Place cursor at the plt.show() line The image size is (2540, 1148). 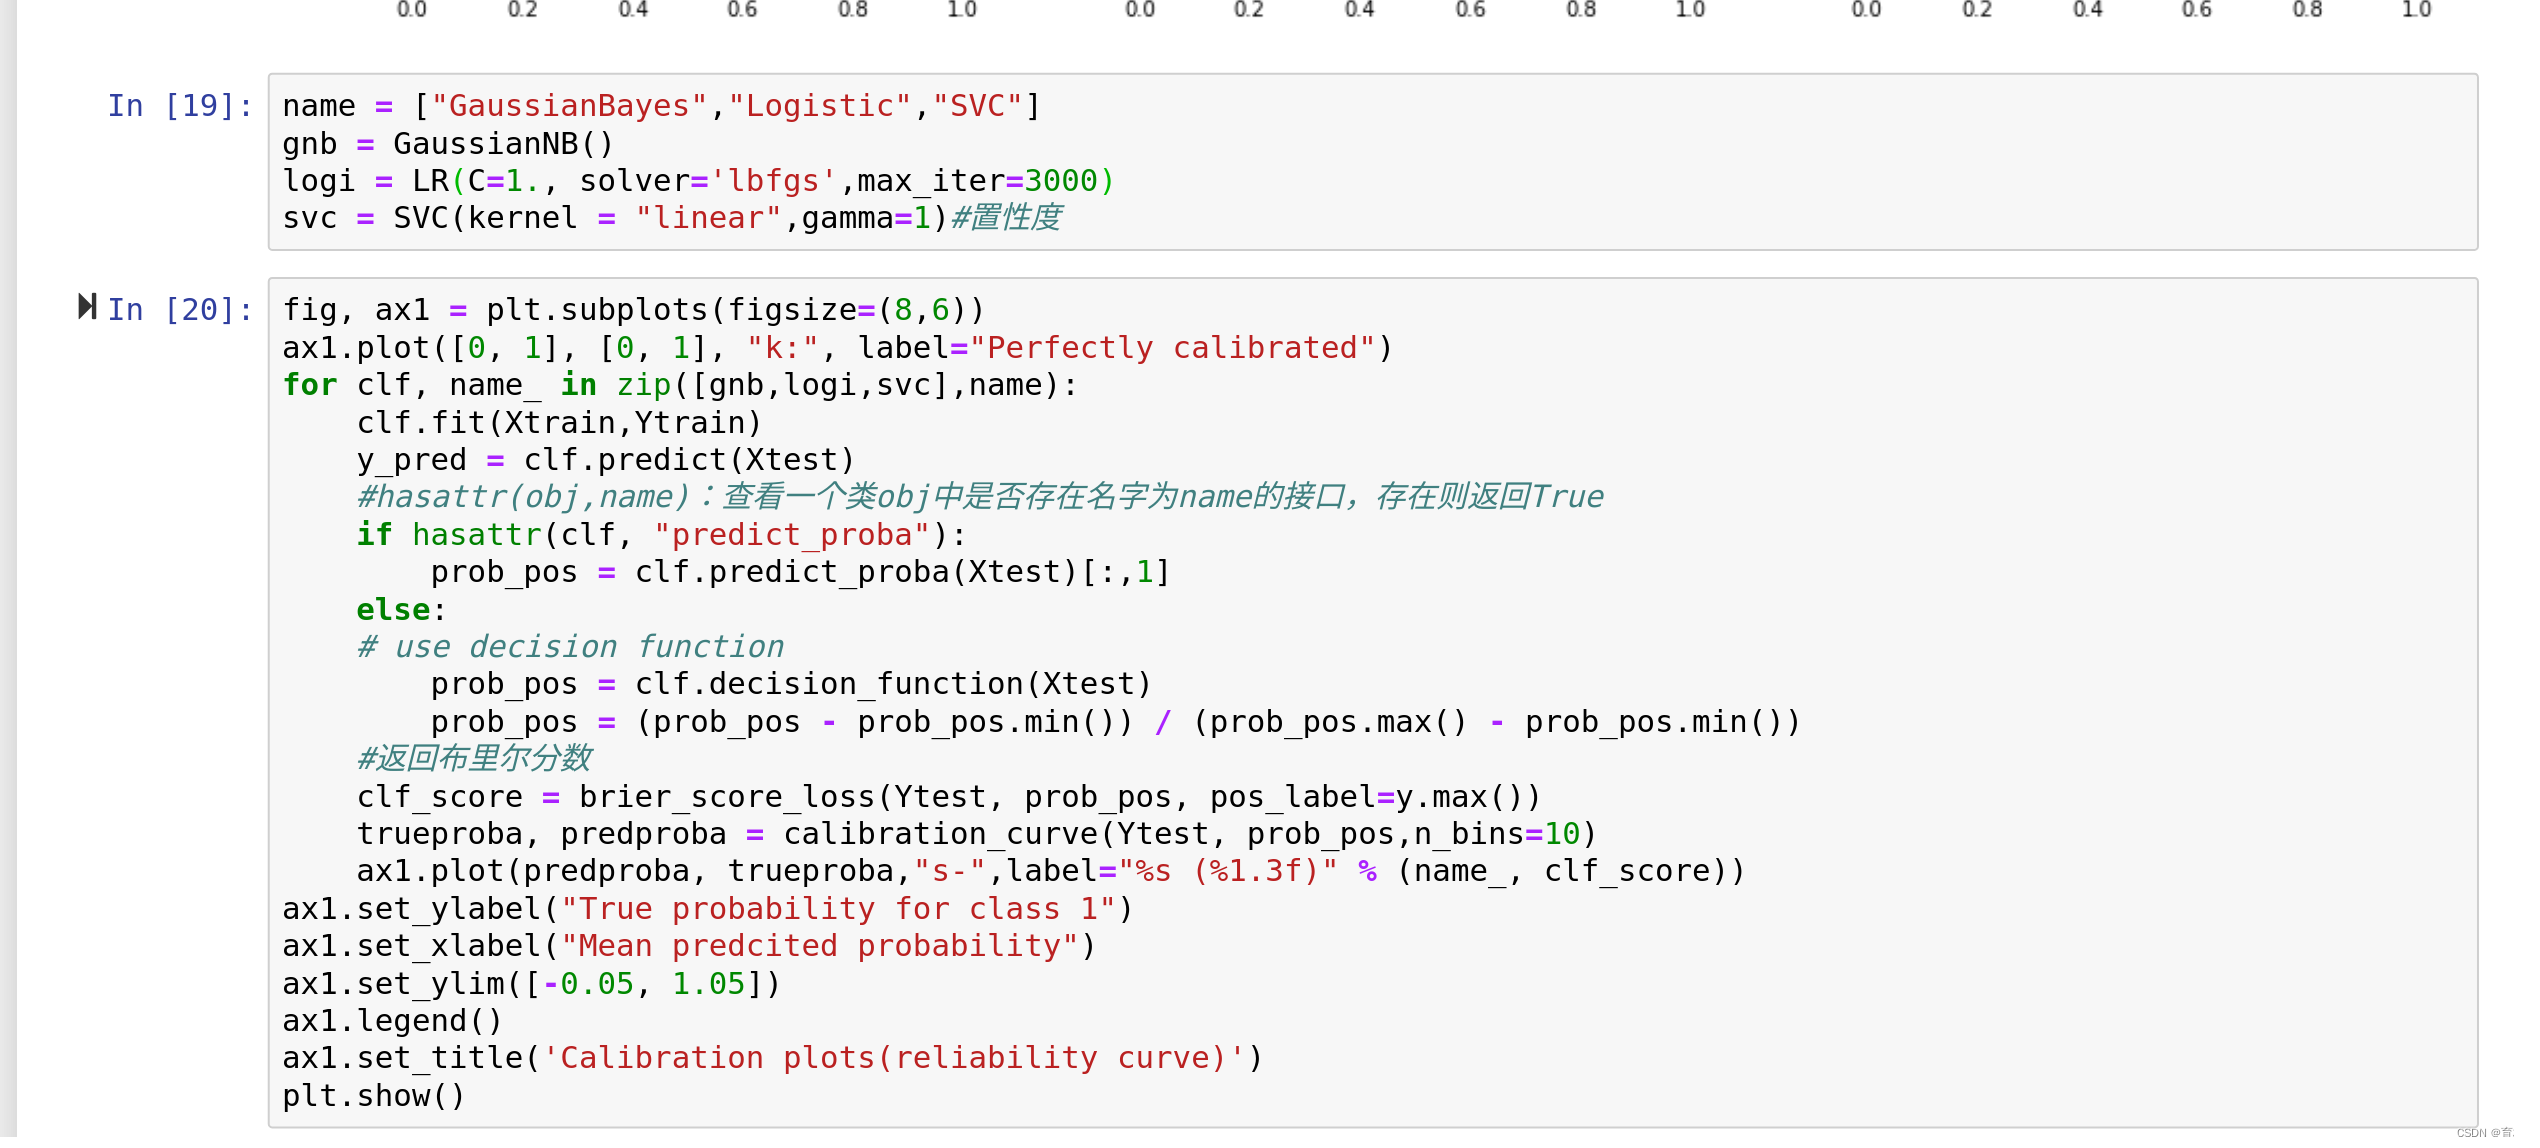374,1096
